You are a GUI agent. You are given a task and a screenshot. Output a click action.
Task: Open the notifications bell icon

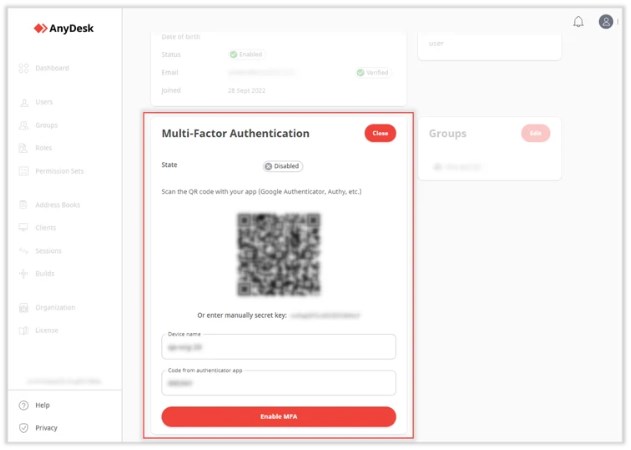578,21
